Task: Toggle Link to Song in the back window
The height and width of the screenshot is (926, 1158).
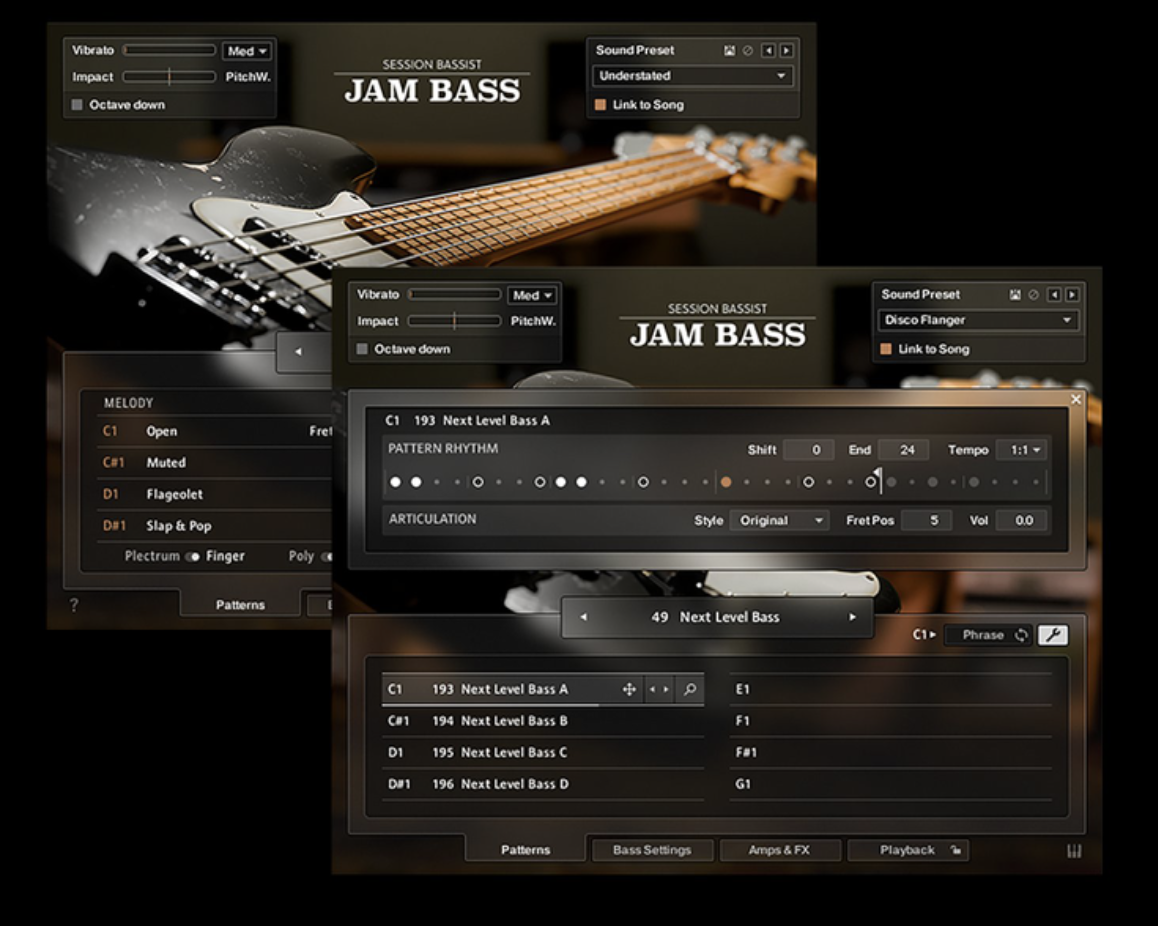Action: (600, 105)
